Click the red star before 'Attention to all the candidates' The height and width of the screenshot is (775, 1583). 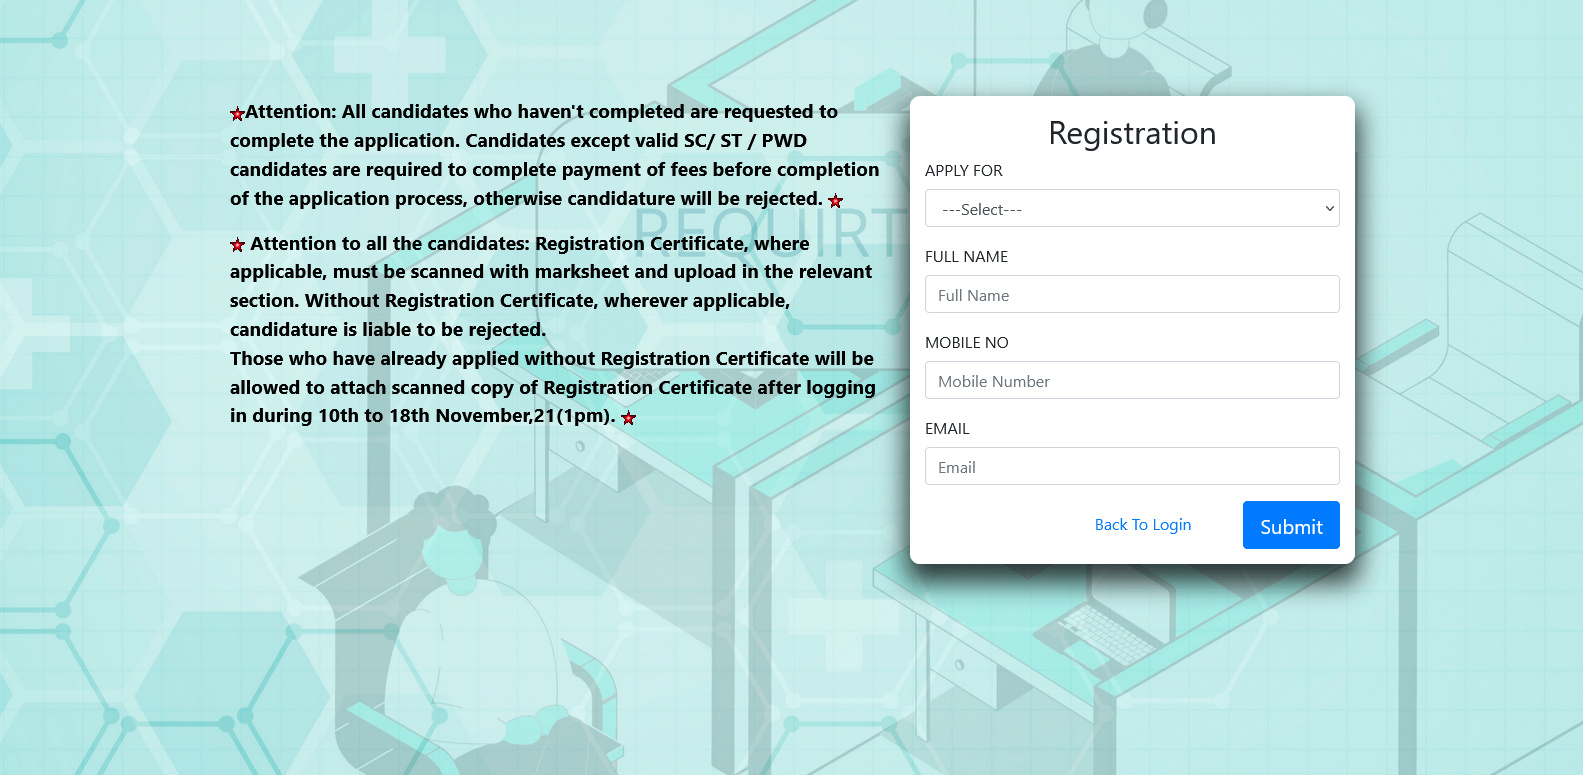click(237, 245)
